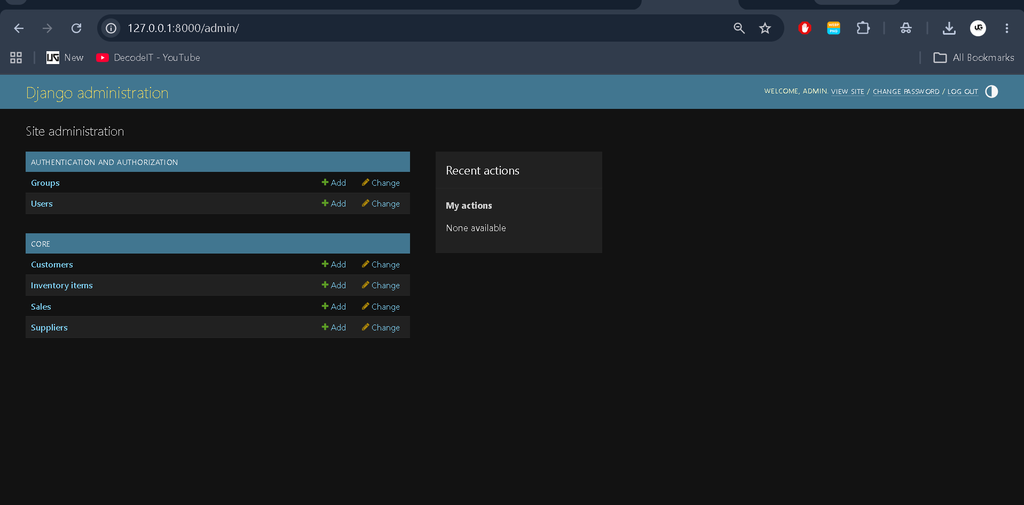
Task: Click Change for Sales
Action: point(381,306)
